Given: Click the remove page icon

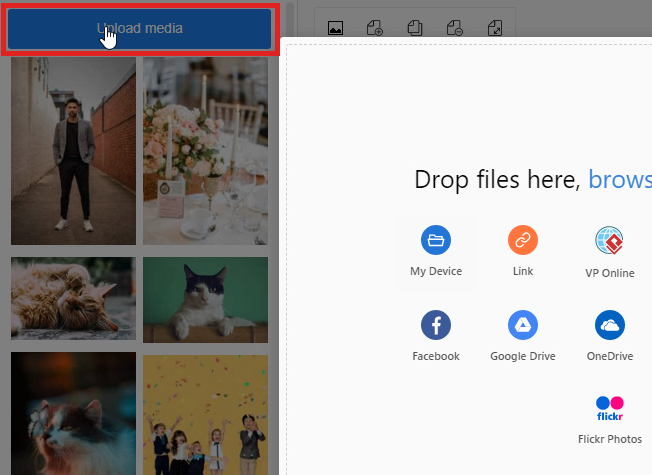Looking at the screenshot, I should point(453,29).
